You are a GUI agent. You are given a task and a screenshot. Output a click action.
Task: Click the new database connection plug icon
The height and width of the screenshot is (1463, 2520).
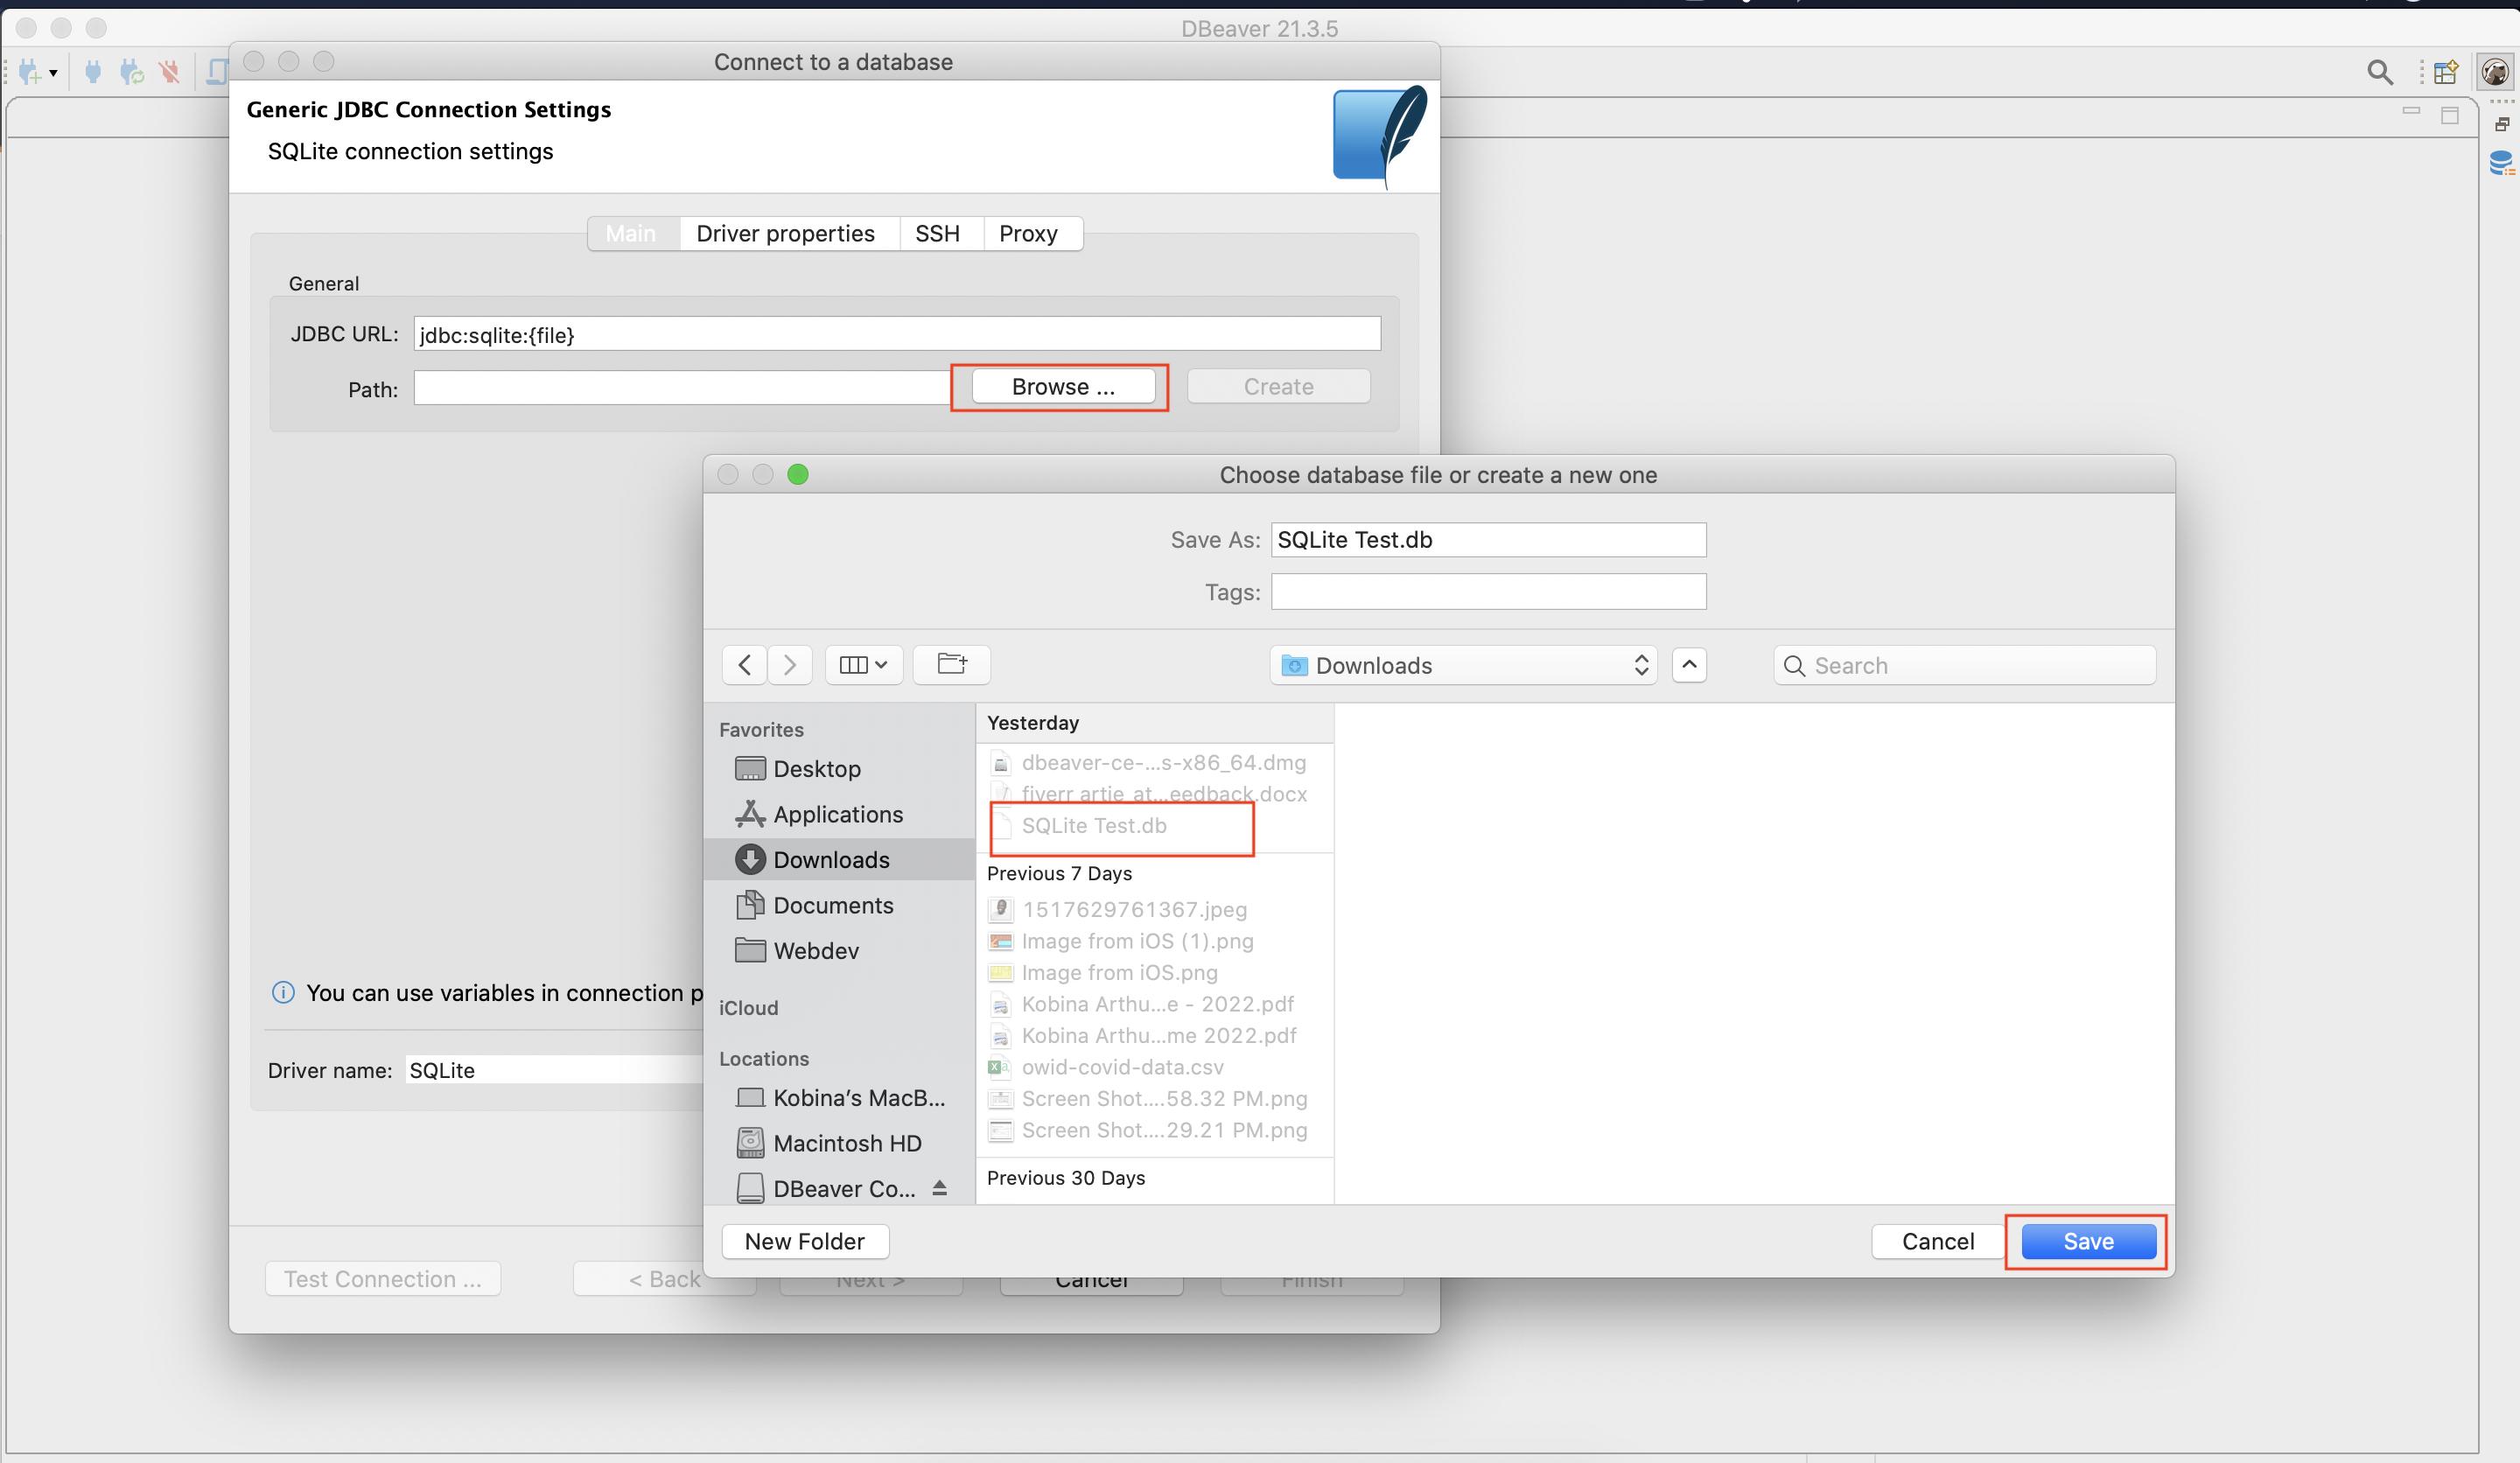(29, 72)
